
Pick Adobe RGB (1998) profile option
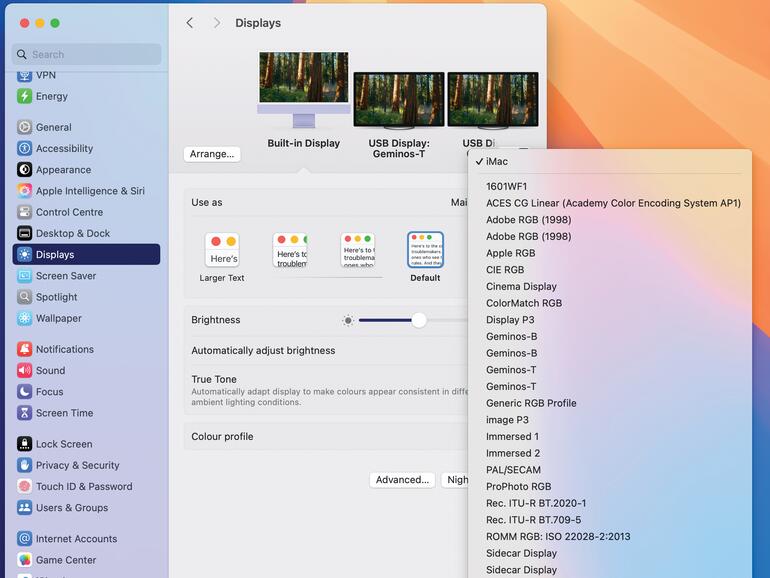[528, 220]
